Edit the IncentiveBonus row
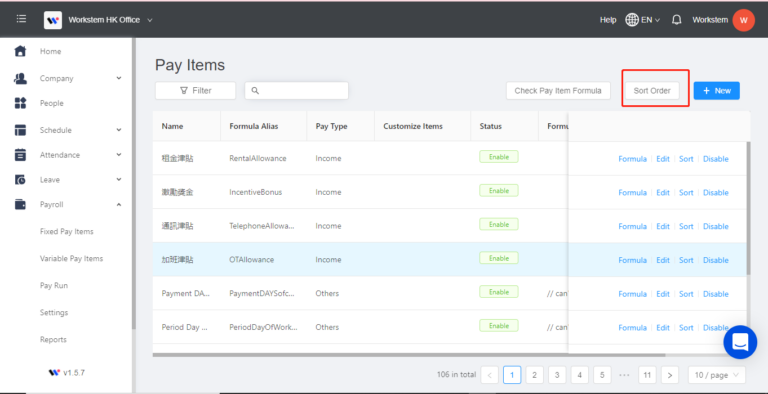 pyautogui.click(x=663, y=193)
